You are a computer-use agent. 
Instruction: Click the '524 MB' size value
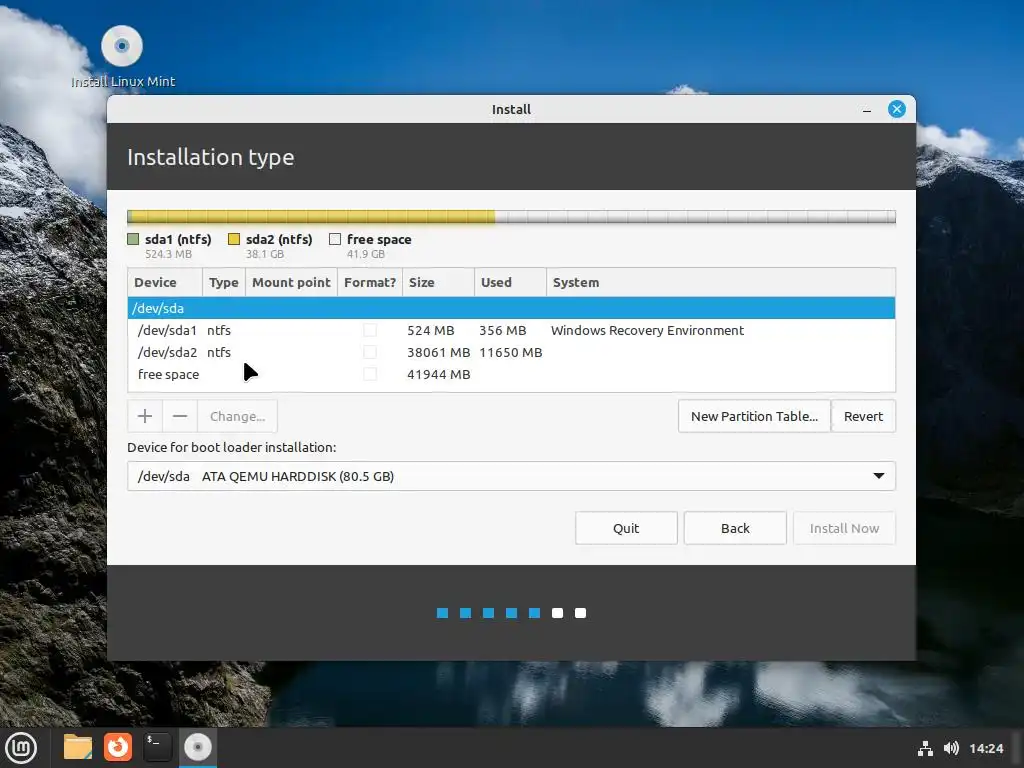tap(430, 330)
